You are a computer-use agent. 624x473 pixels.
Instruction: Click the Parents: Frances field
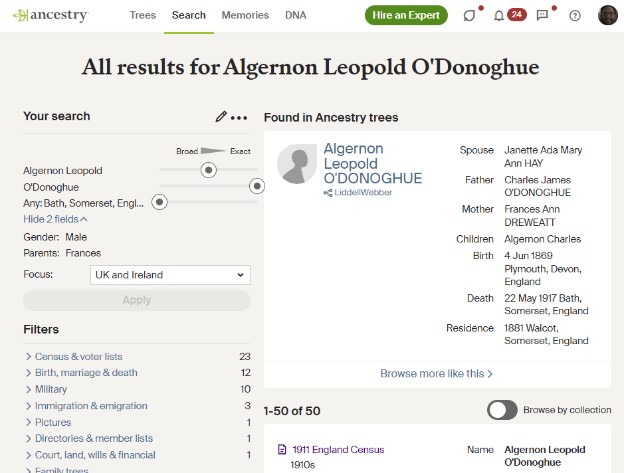(62, 253)
